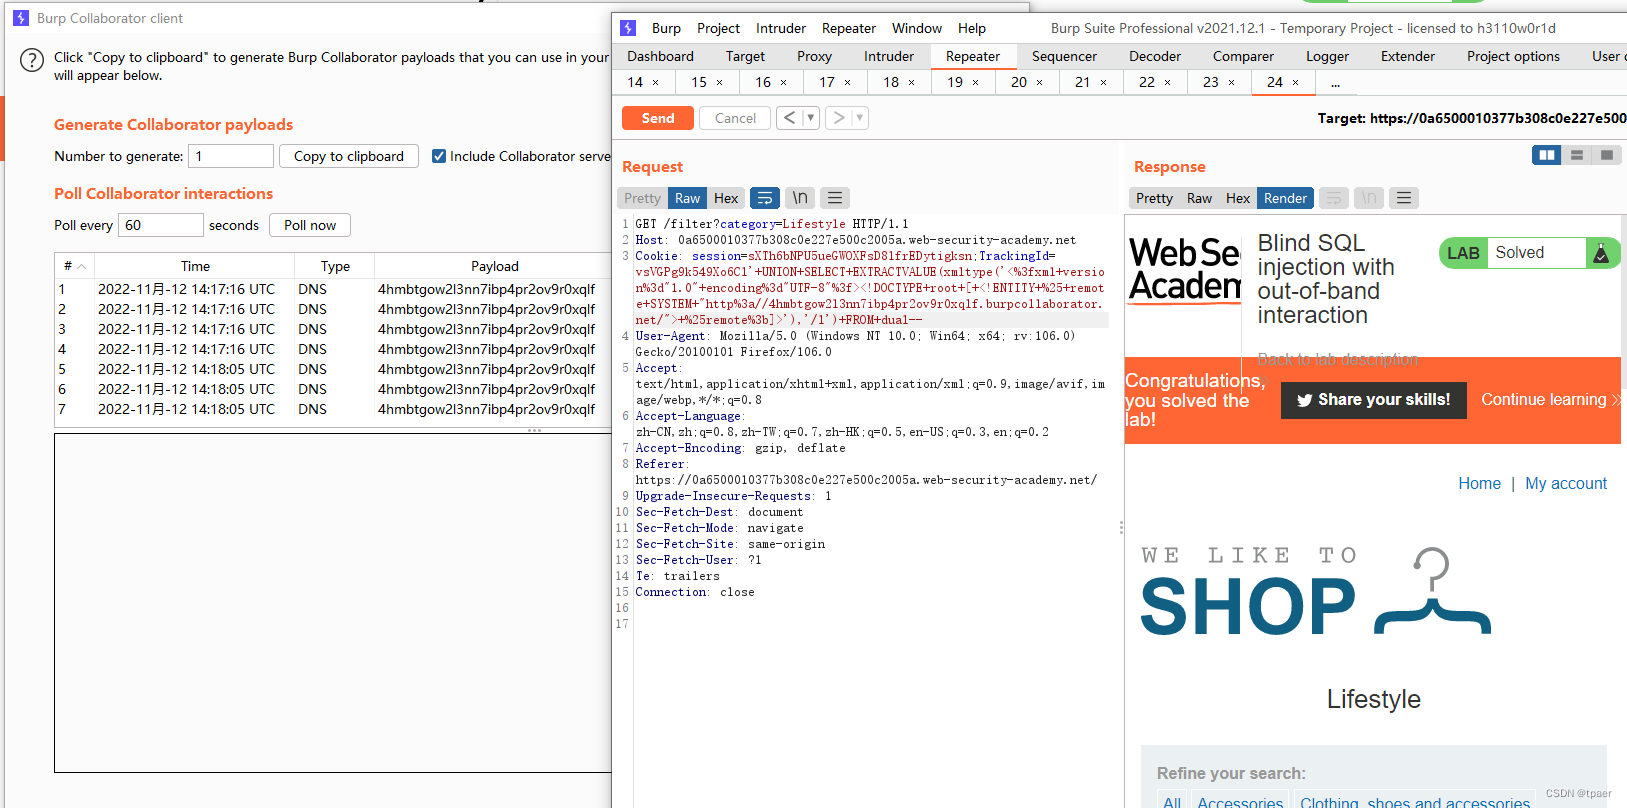Sort table by the # column

[74, 266]
